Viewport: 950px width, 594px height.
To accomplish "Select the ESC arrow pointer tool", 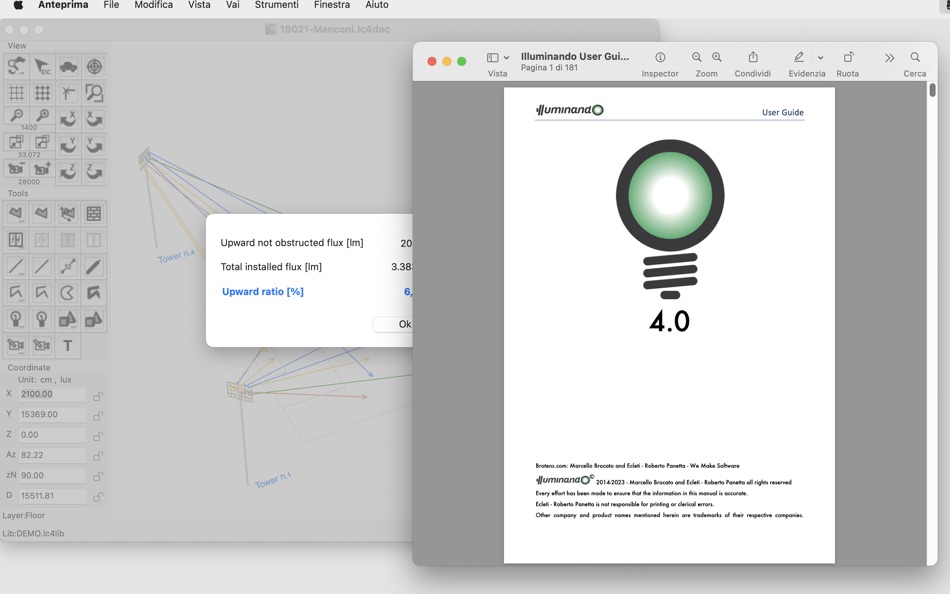I will click(x=42, y=66).
